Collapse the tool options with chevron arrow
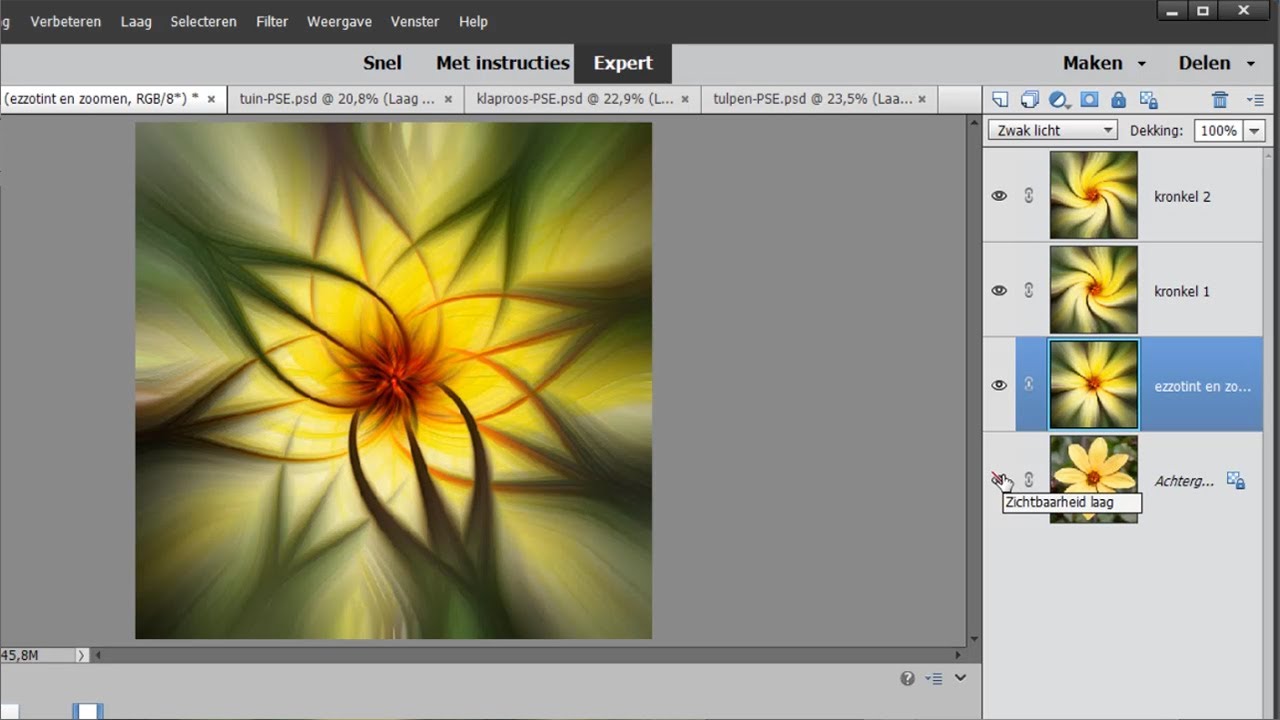 tap(960, 678)
